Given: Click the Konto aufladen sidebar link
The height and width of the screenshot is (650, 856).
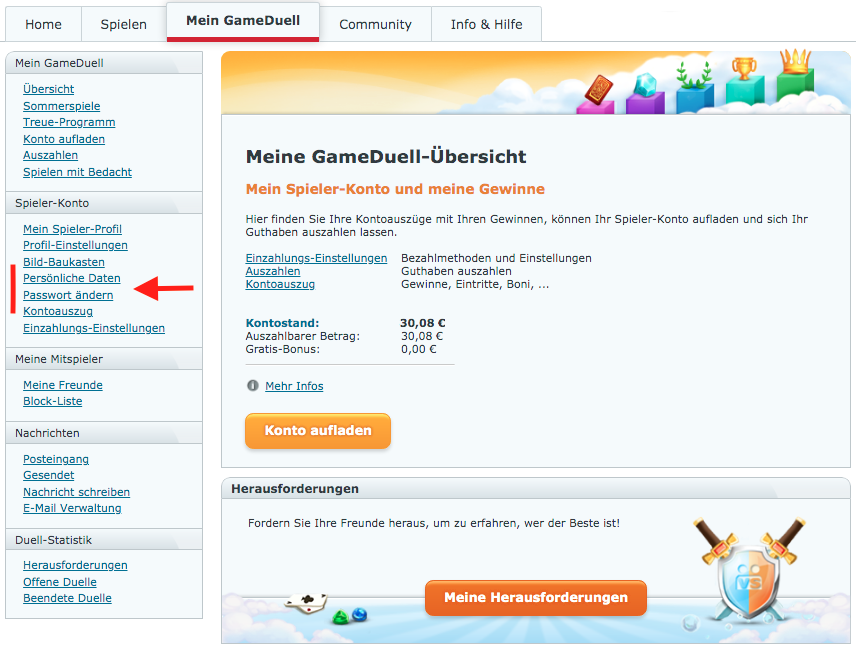Looking at the screenshot, I should [x=64, y=139].
